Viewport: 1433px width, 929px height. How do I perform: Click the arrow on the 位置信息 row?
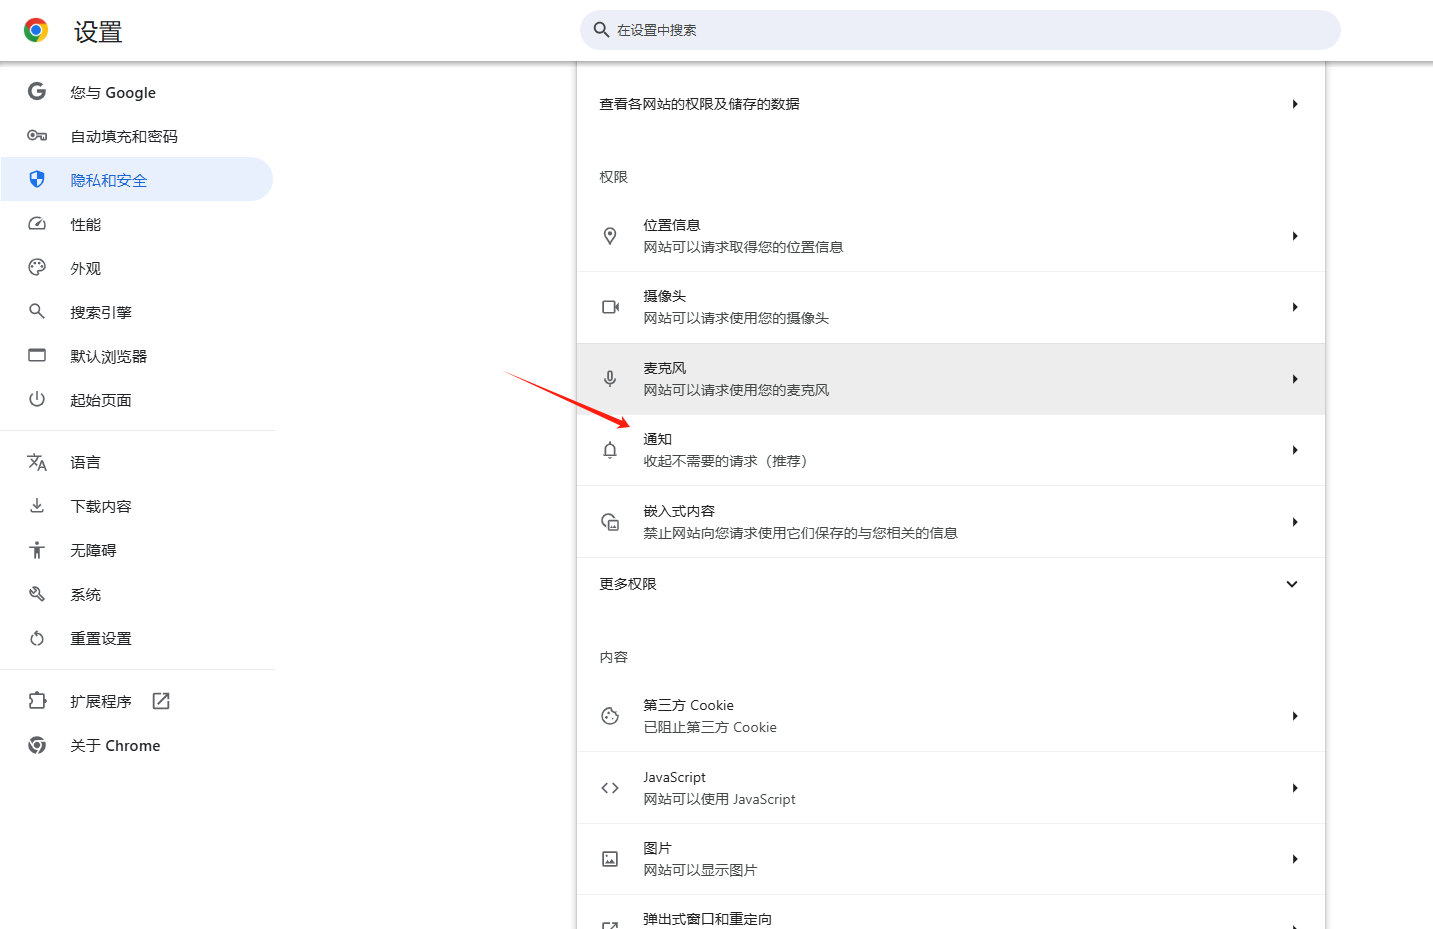point(1295,236)
